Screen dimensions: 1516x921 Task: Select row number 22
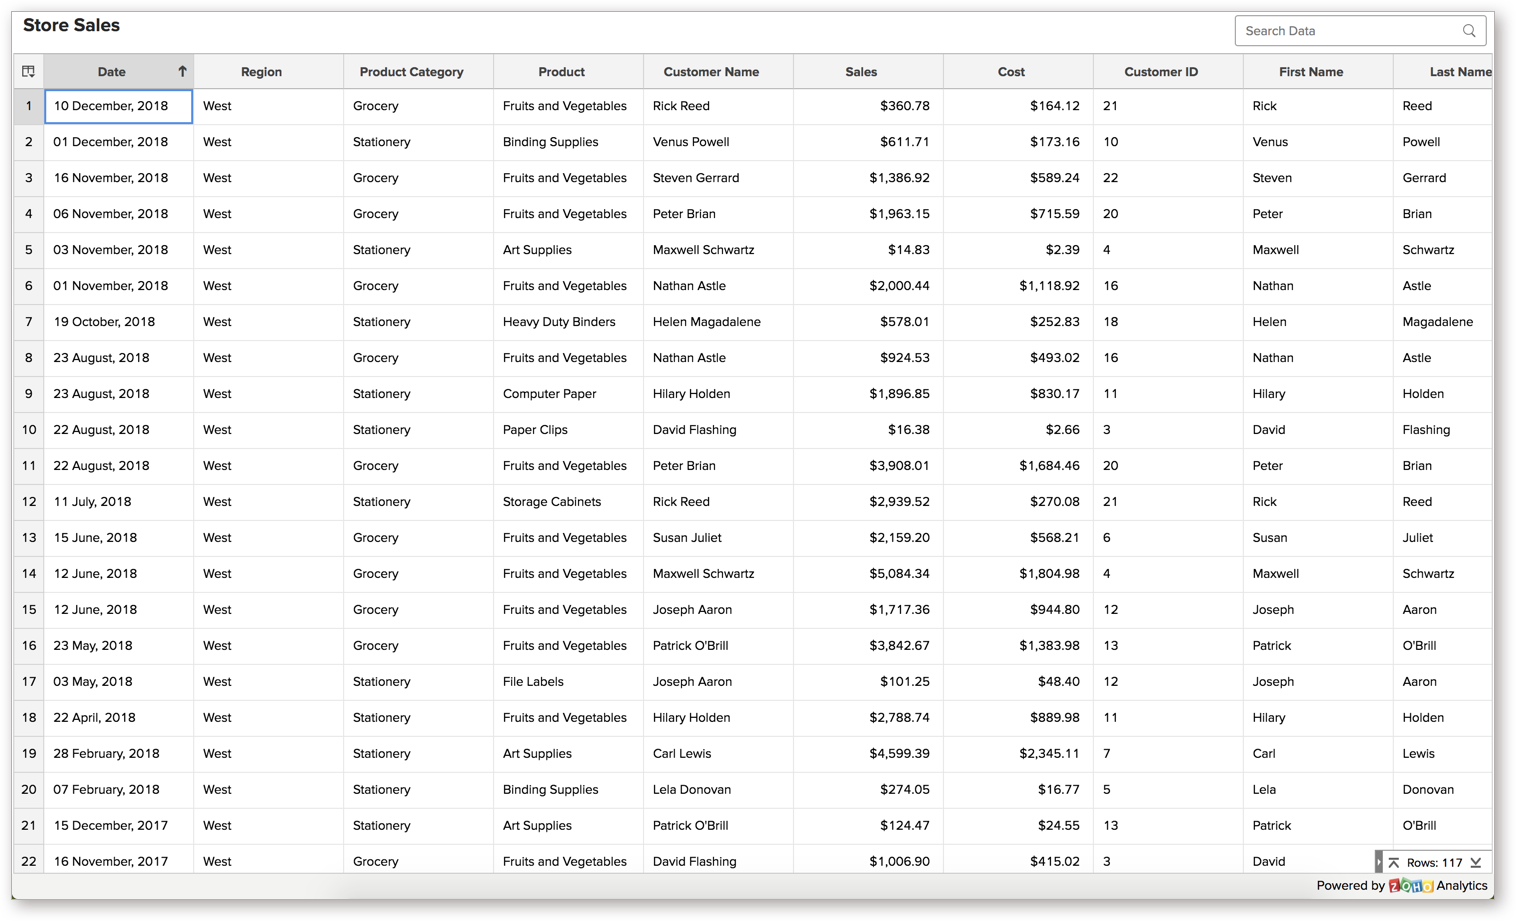pos(28,861)
